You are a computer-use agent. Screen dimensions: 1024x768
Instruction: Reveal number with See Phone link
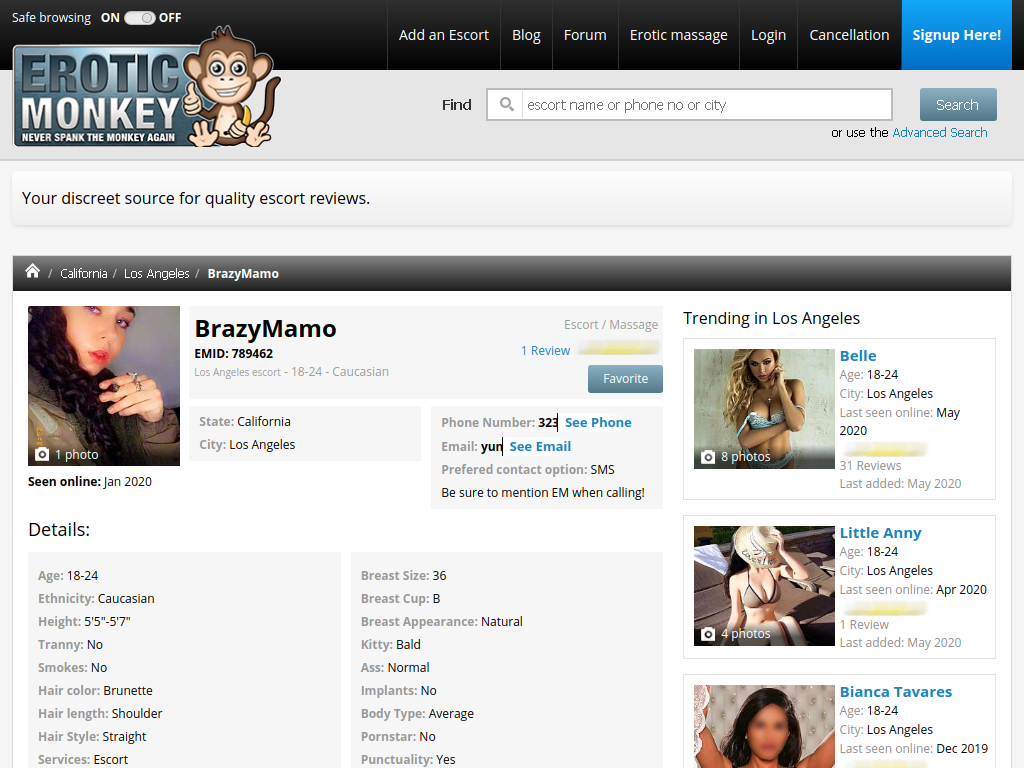[598, 423]
